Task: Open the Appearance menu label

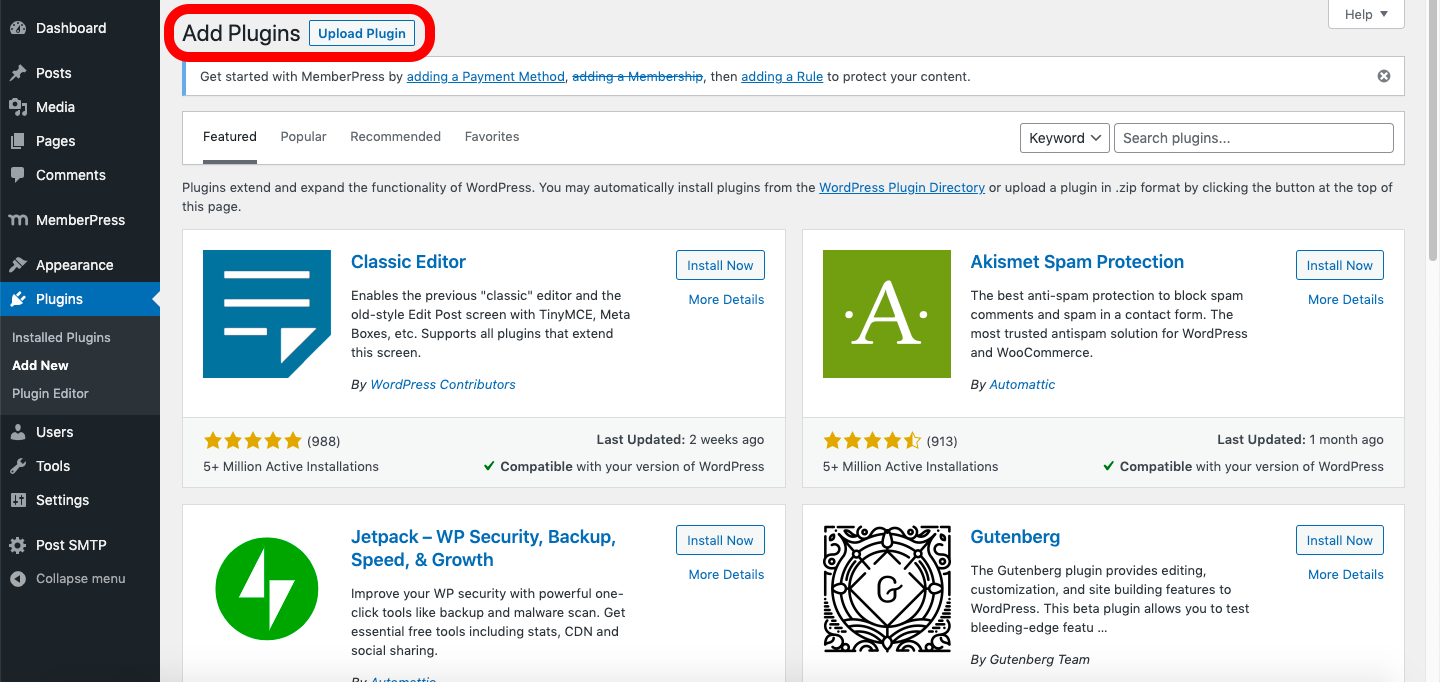Action: coord(75,265)
